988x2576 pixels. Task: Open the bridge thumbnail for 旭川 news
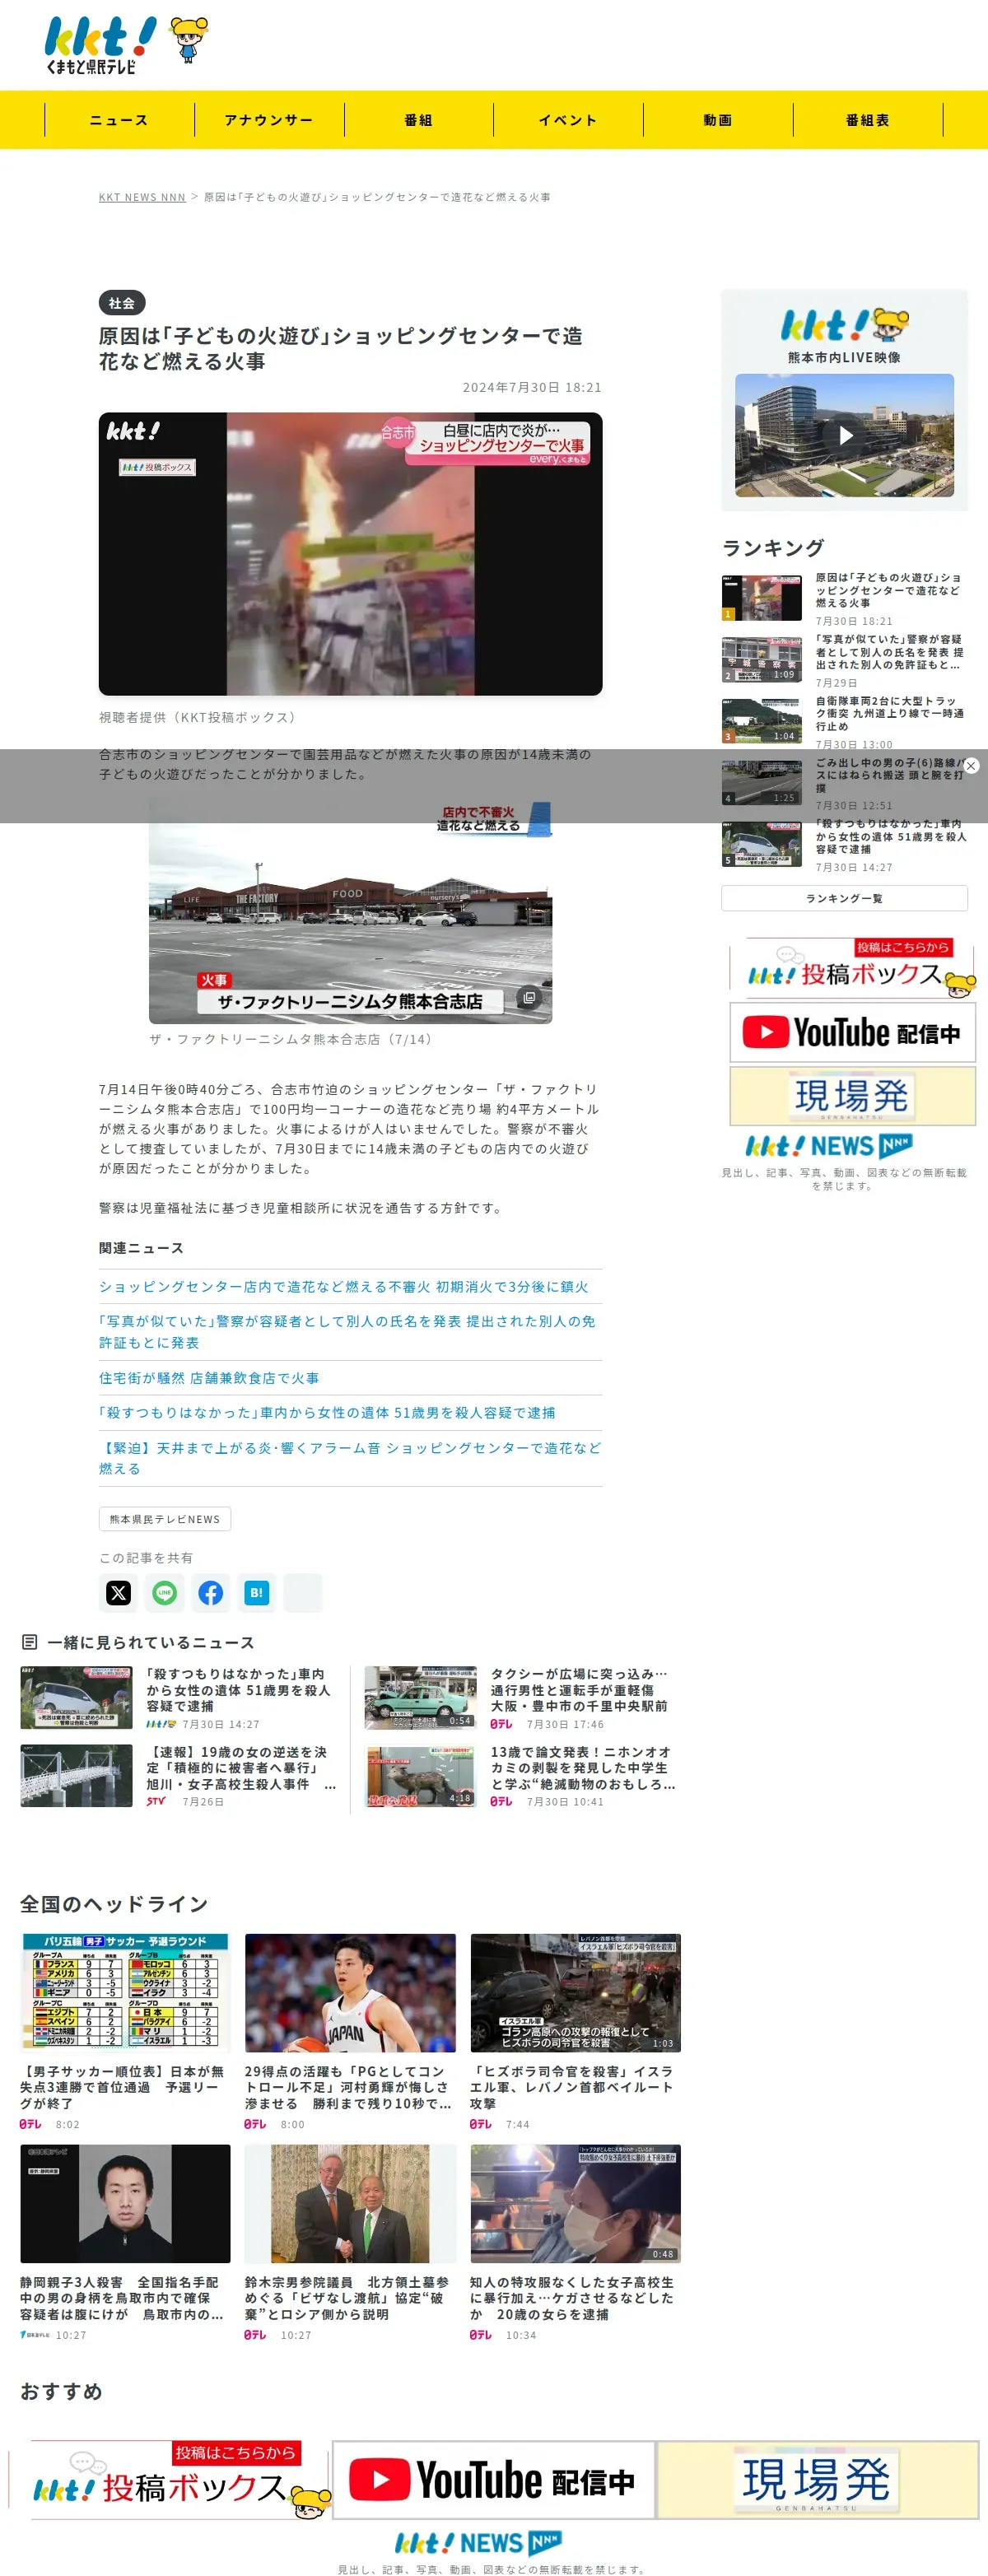[76, 1775]
